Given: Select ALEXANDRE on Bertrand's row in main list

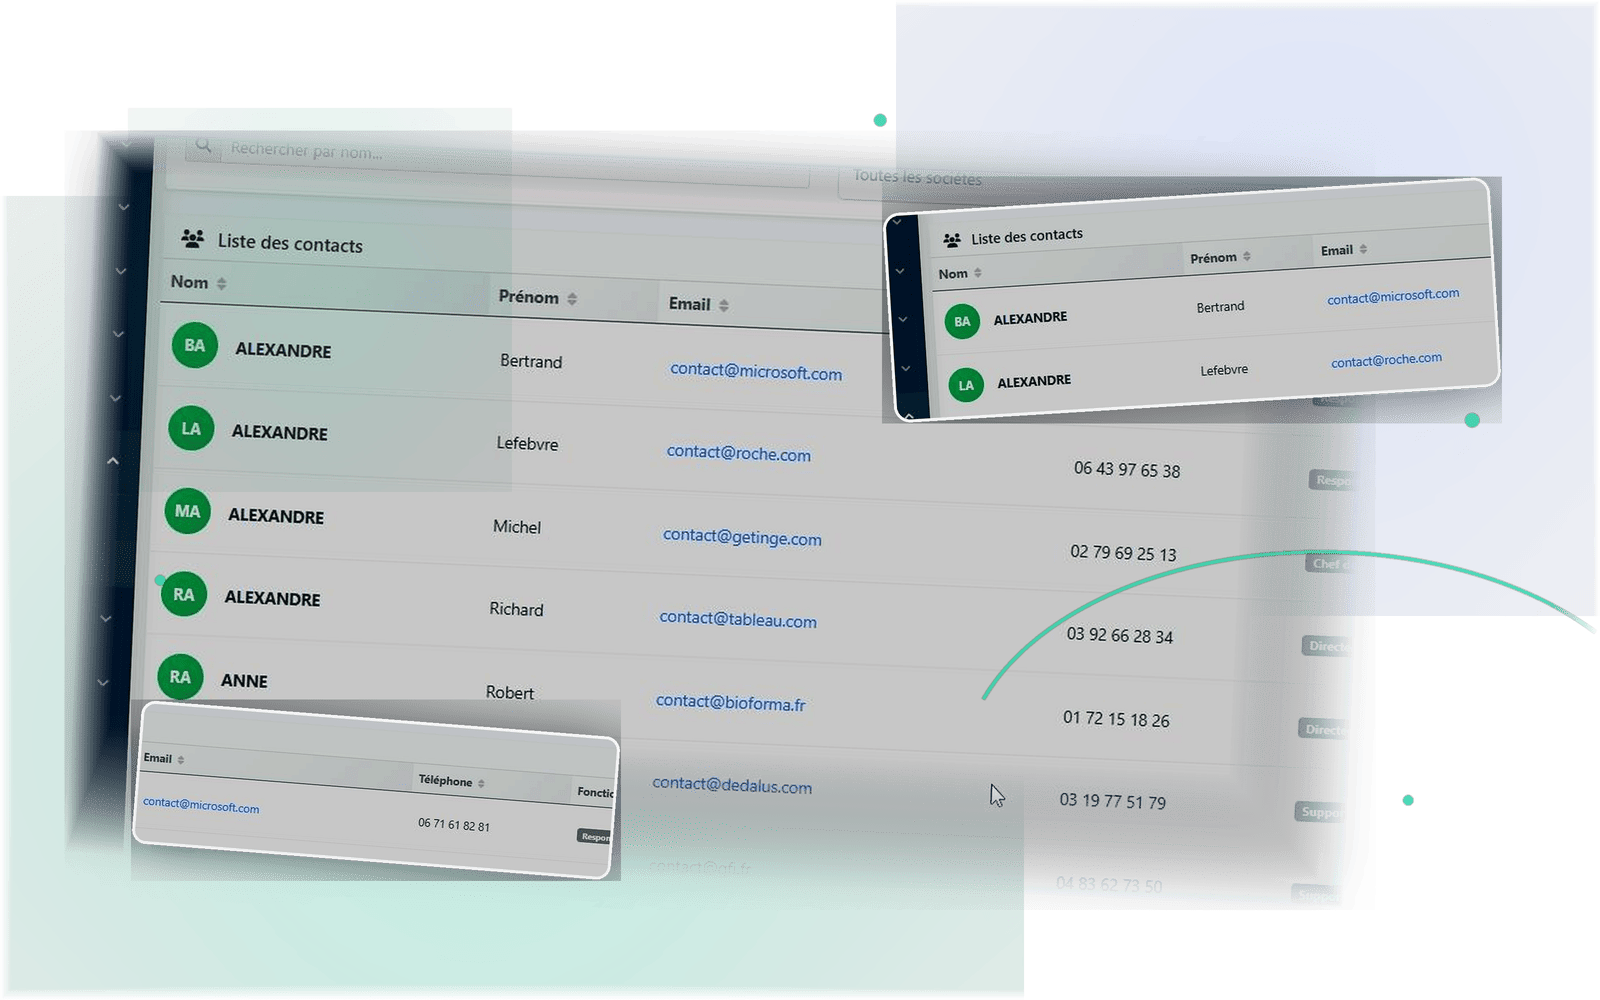Looking at the screenshot, I should pyautogui.click(x=283, y=350).
